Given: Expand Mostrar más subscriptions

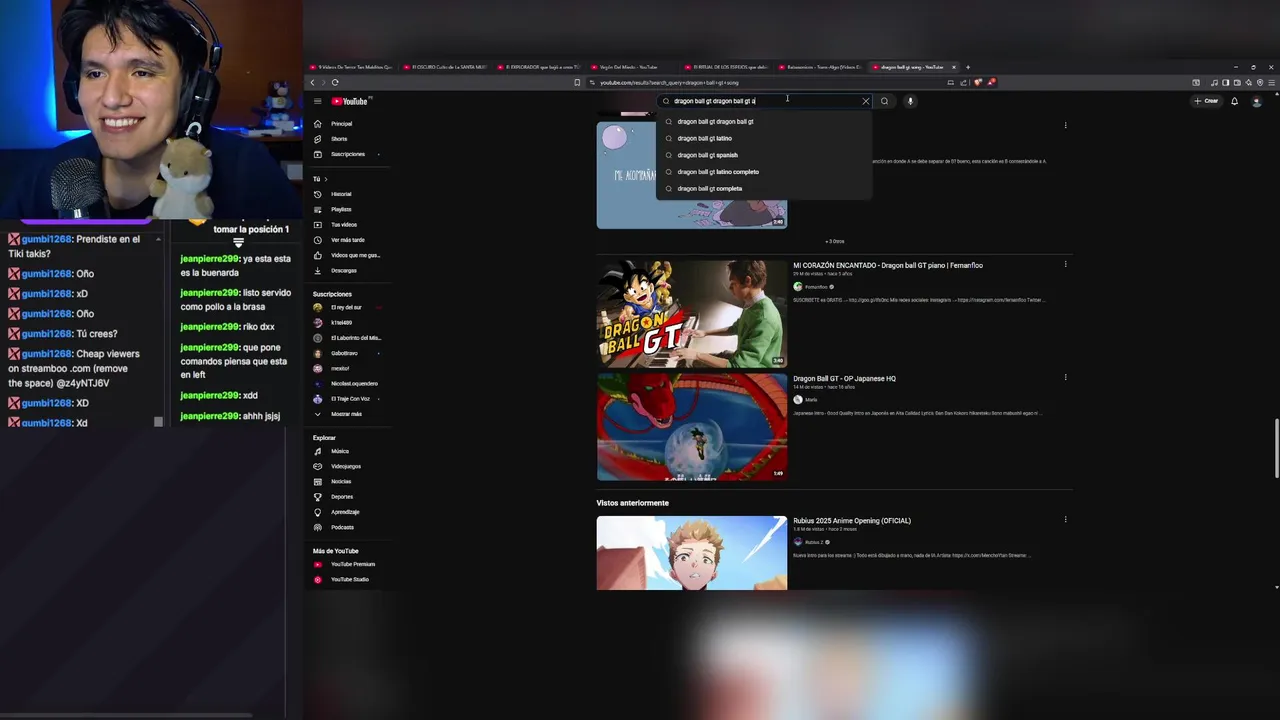Looking at the screenshot, I should point(346,414).
